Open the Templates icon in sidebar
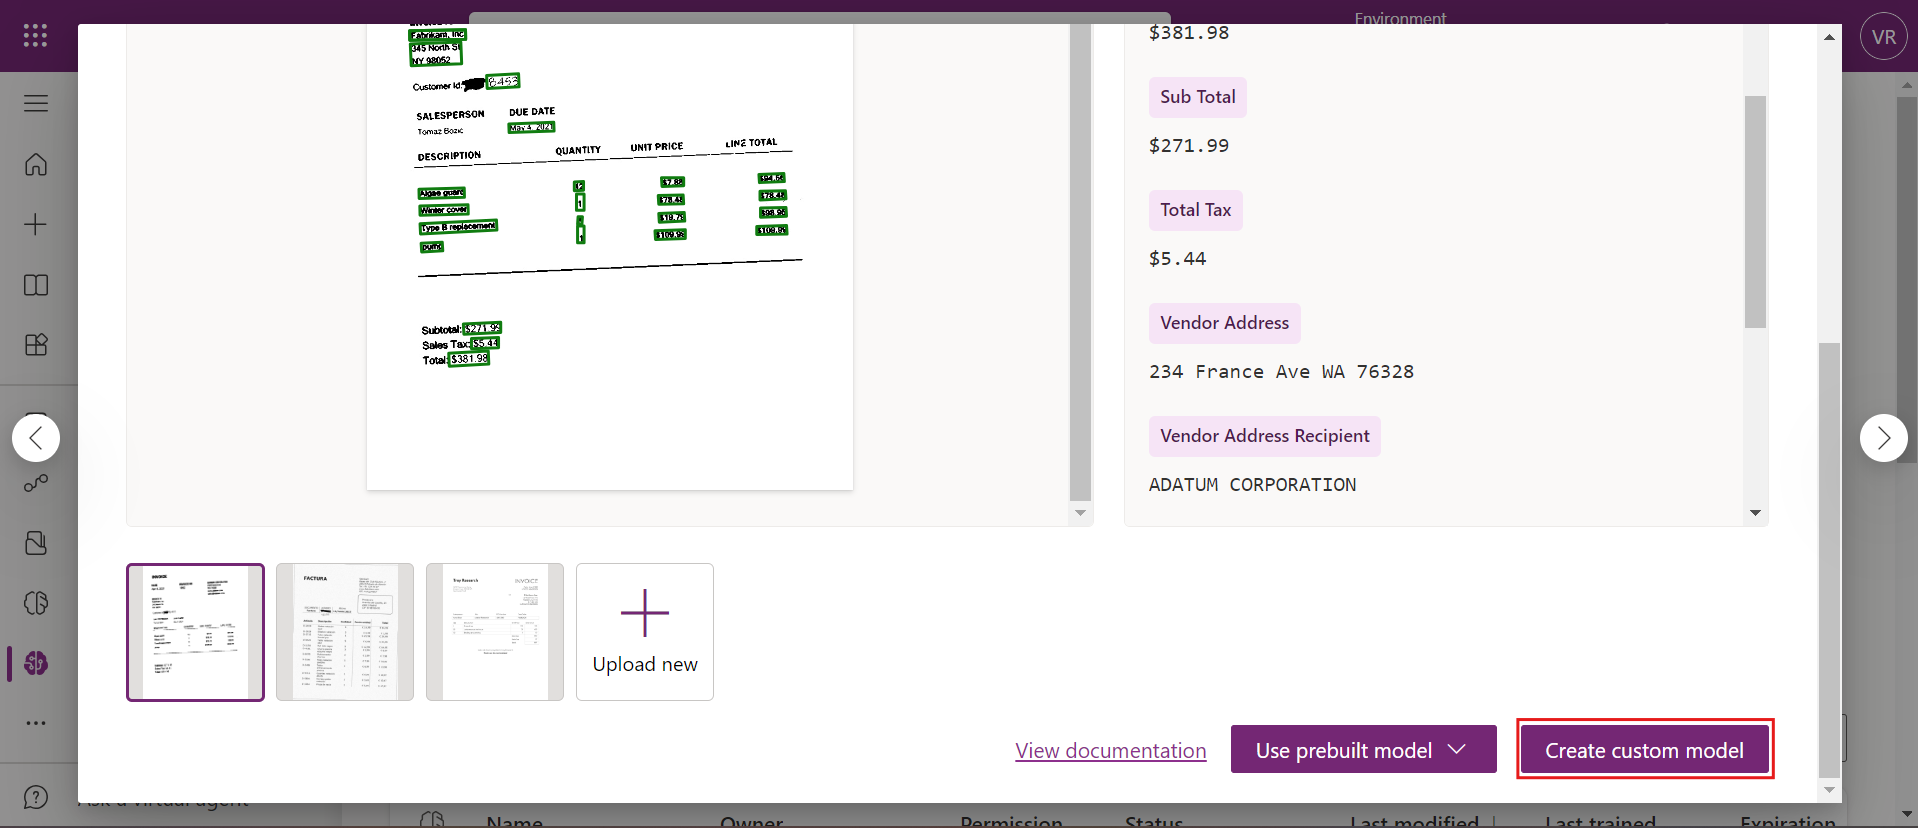The image size is (1918, 828). click(36, 345)
